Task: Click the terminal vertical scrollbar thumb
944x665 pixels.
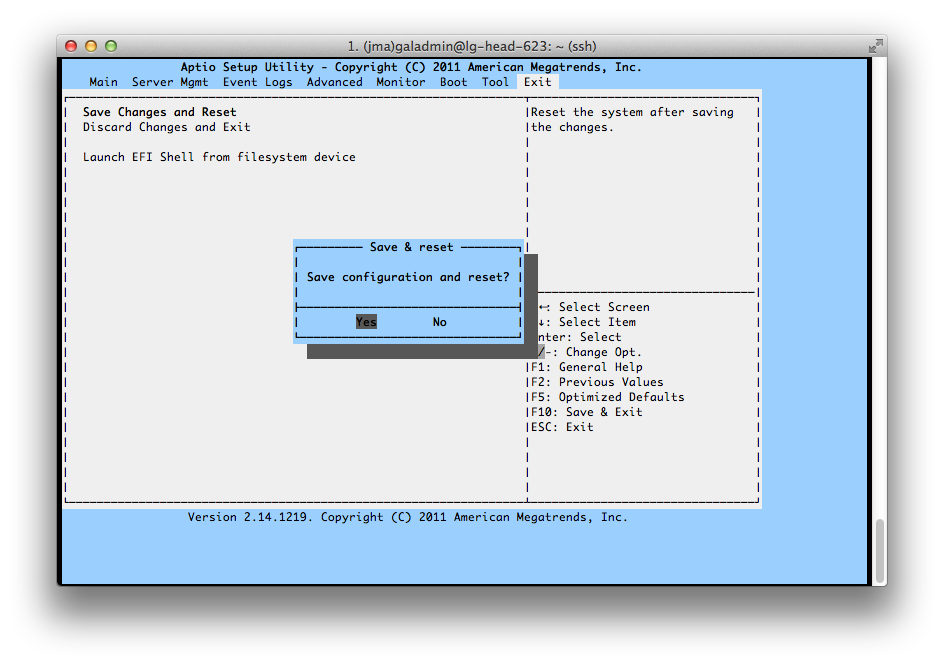Action: tap(880, 551)
